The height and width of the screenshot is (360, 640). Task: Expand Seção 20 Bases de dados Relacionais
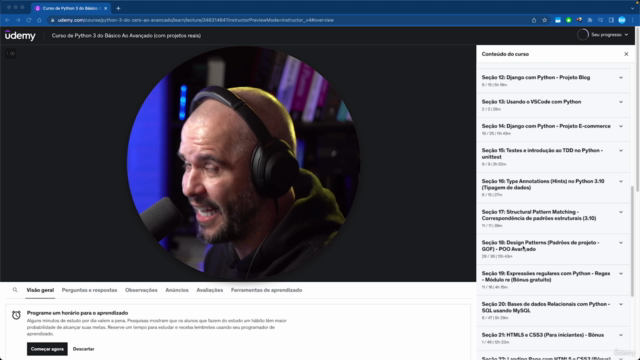(621, 304)
